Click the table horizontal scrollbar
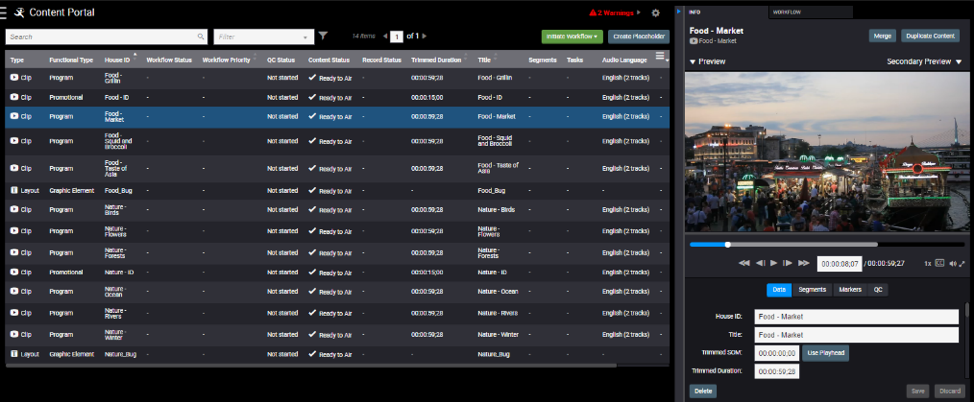Screen dimensions: 974x402 coord(311,365)
